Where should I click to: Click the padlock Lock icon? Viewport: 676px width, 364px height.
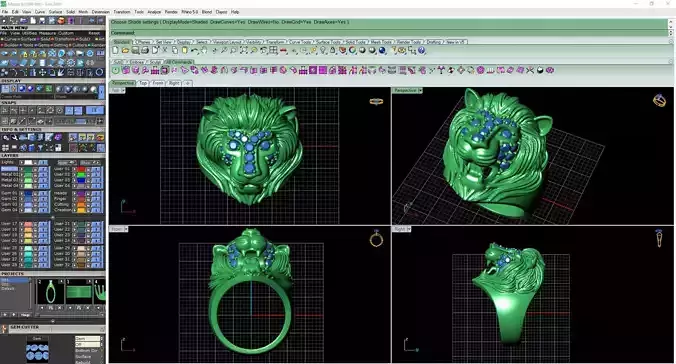332,50
